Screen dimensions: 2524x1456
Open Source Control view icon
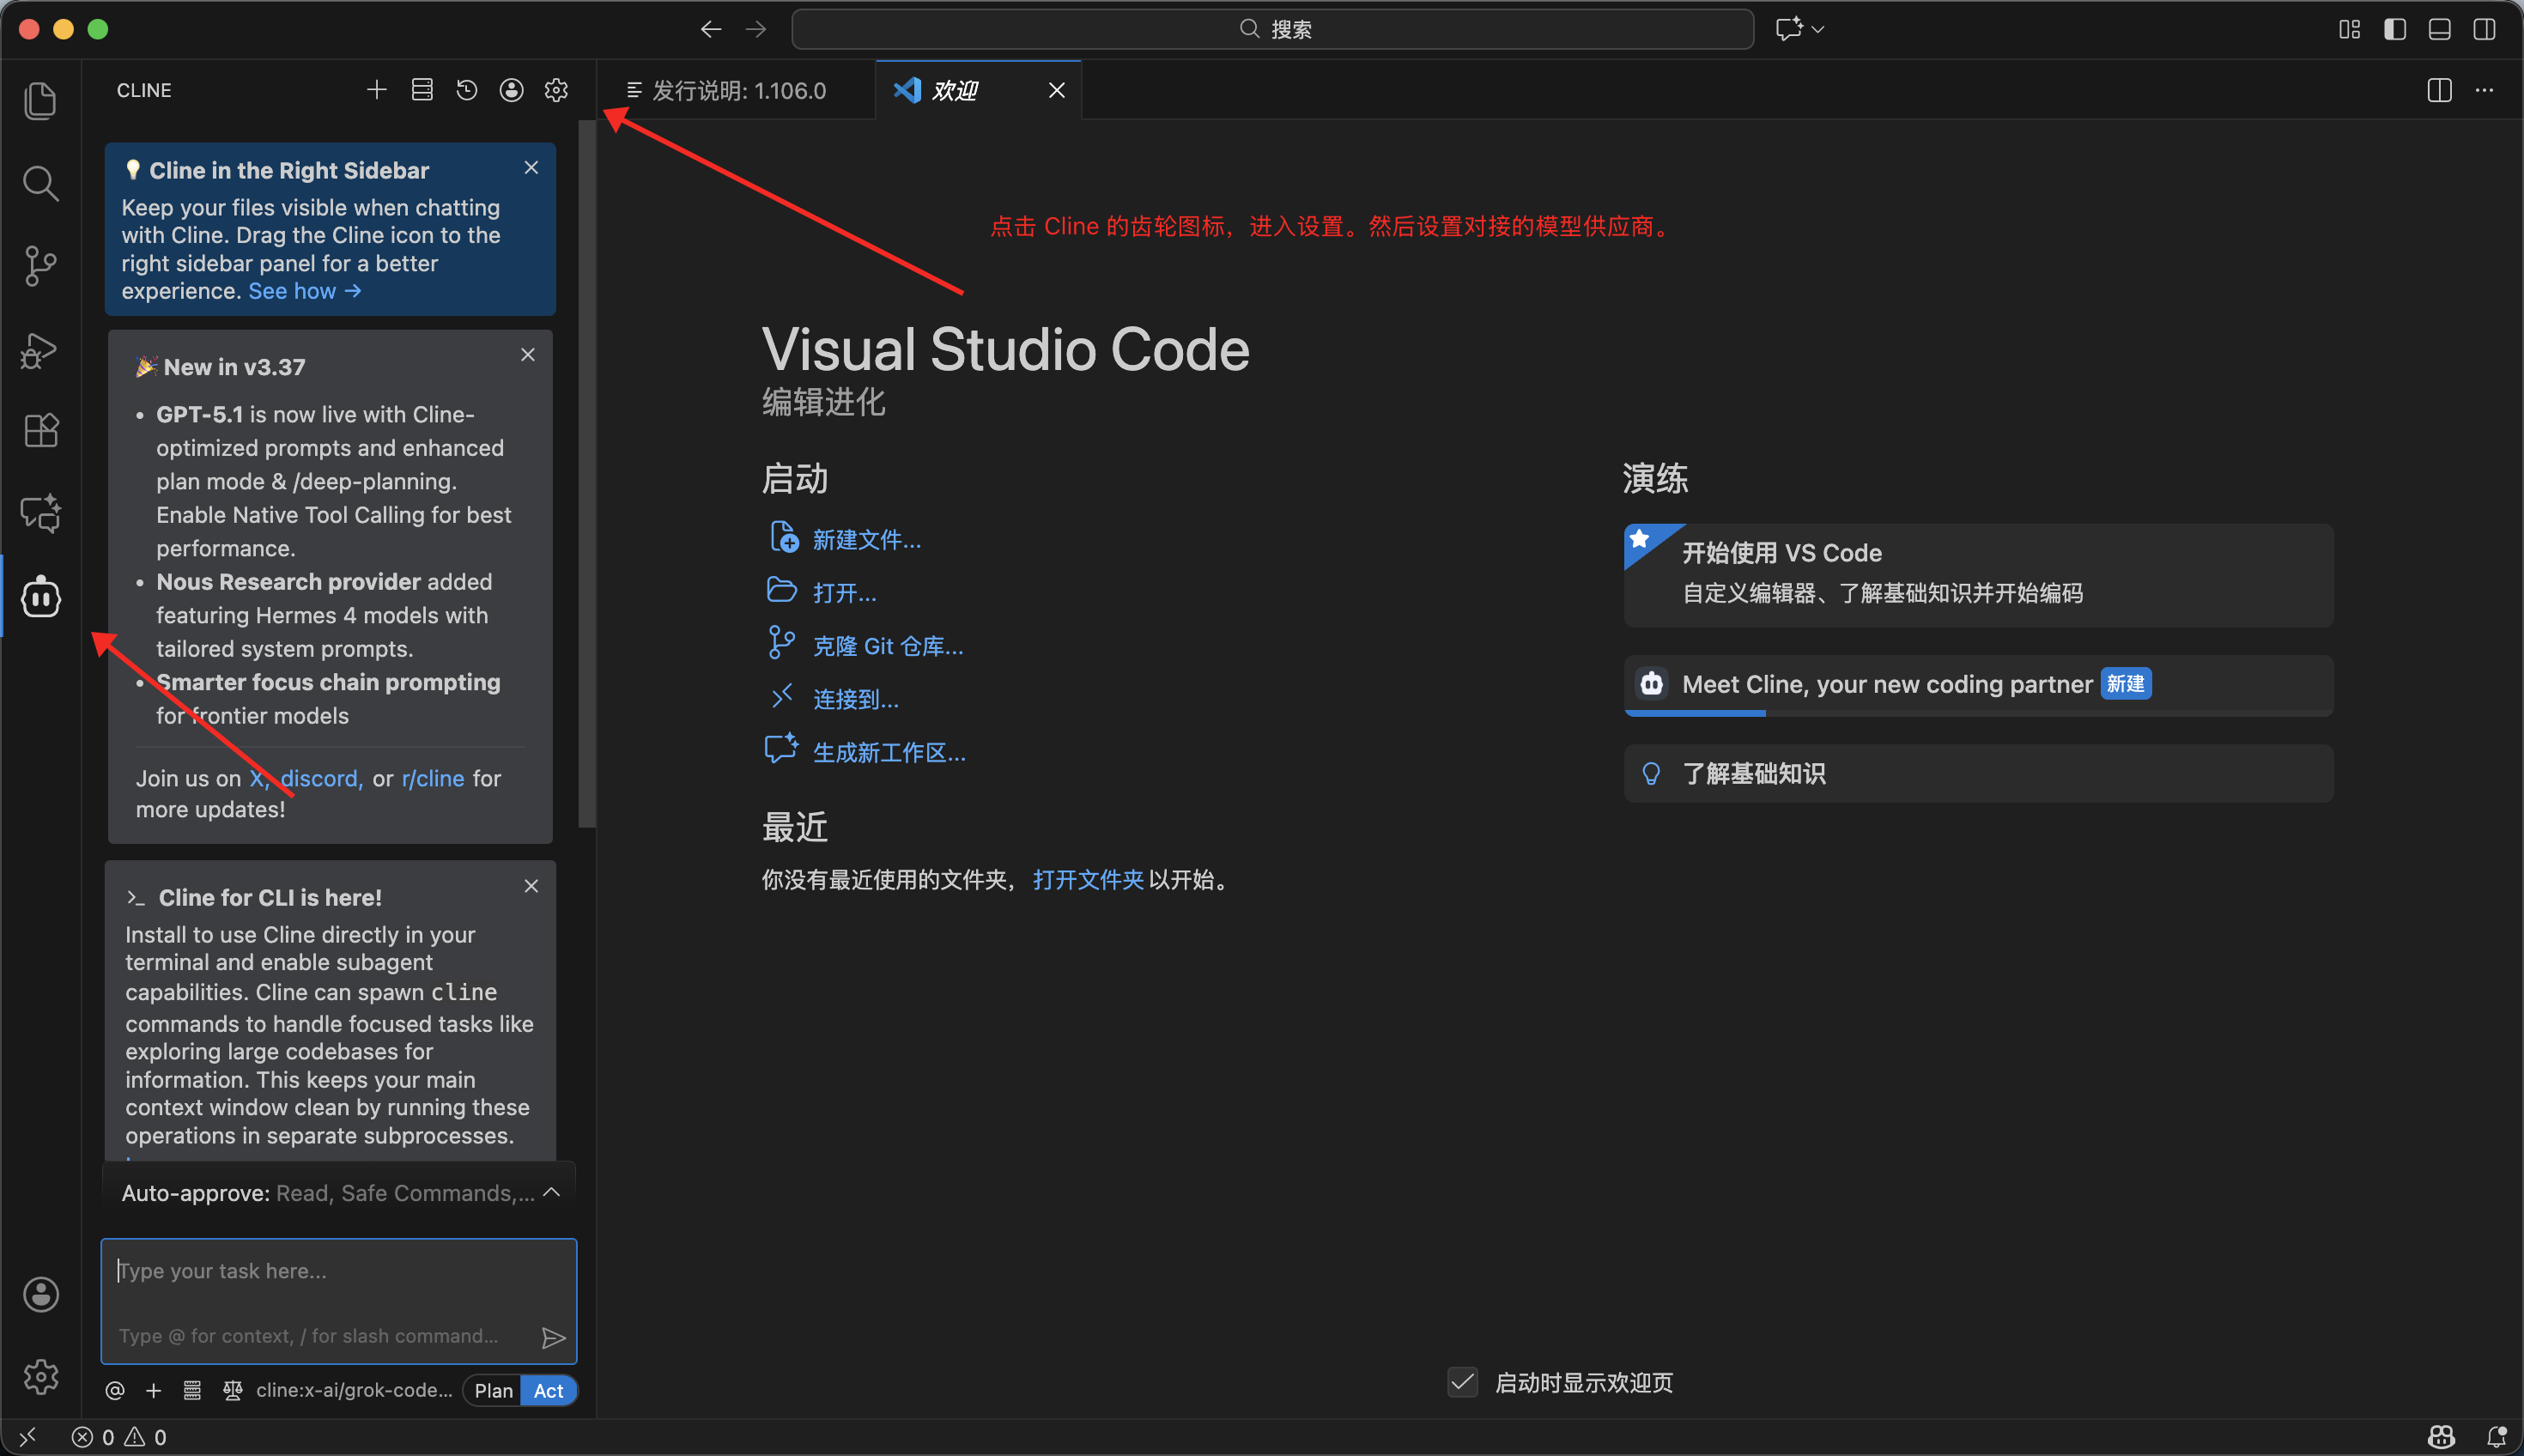[x=40, y=266]
